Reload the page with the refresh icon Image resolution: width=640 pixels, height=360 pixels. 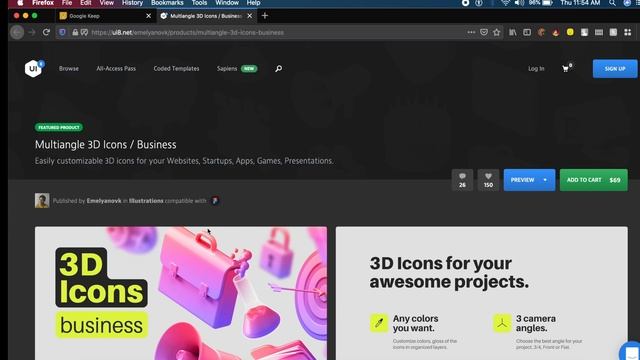(x=46, y=32)
